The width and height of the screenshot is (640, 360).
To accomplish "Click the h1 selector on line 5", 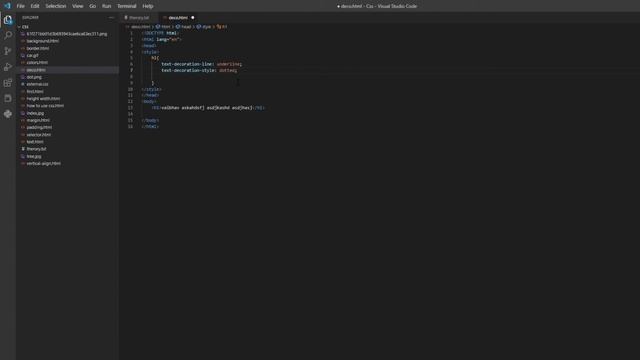I will pyautogui.click(x=154, y=58).
